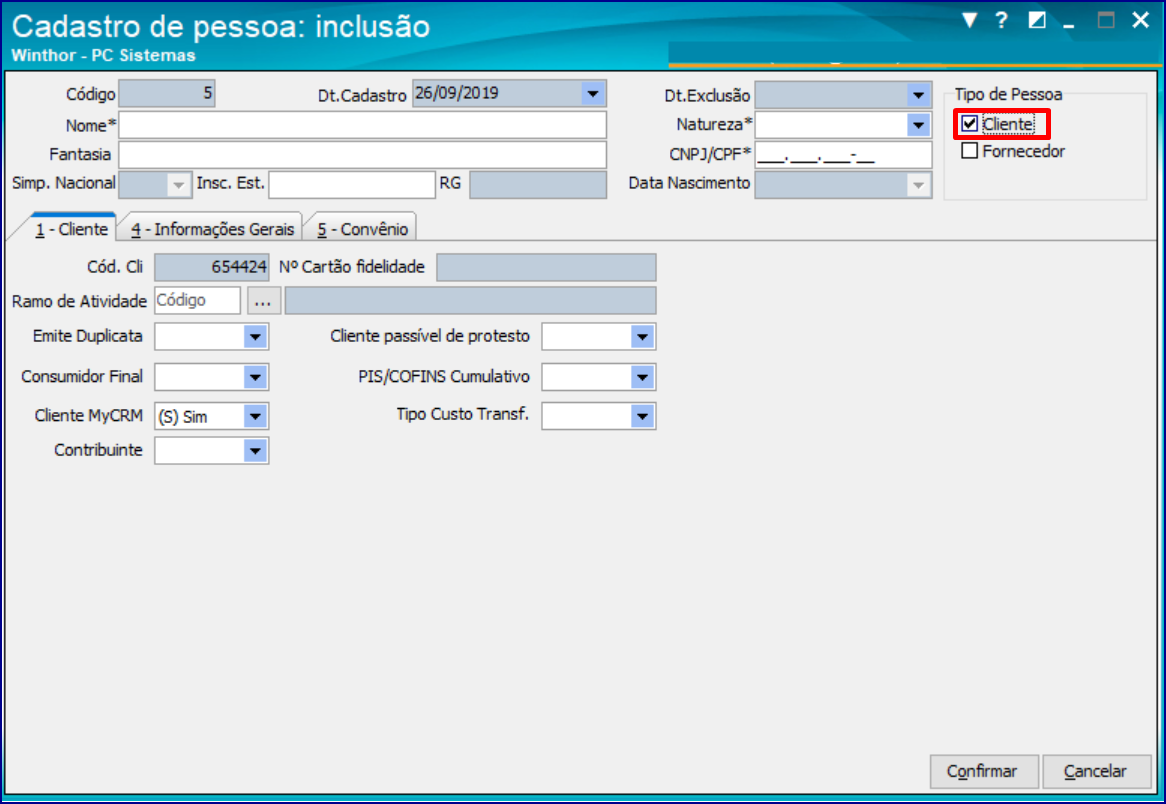Check the Fornecedor checkbox
Screen dimensions: 1166x804
pyautogui.click(x=969, y=151)
